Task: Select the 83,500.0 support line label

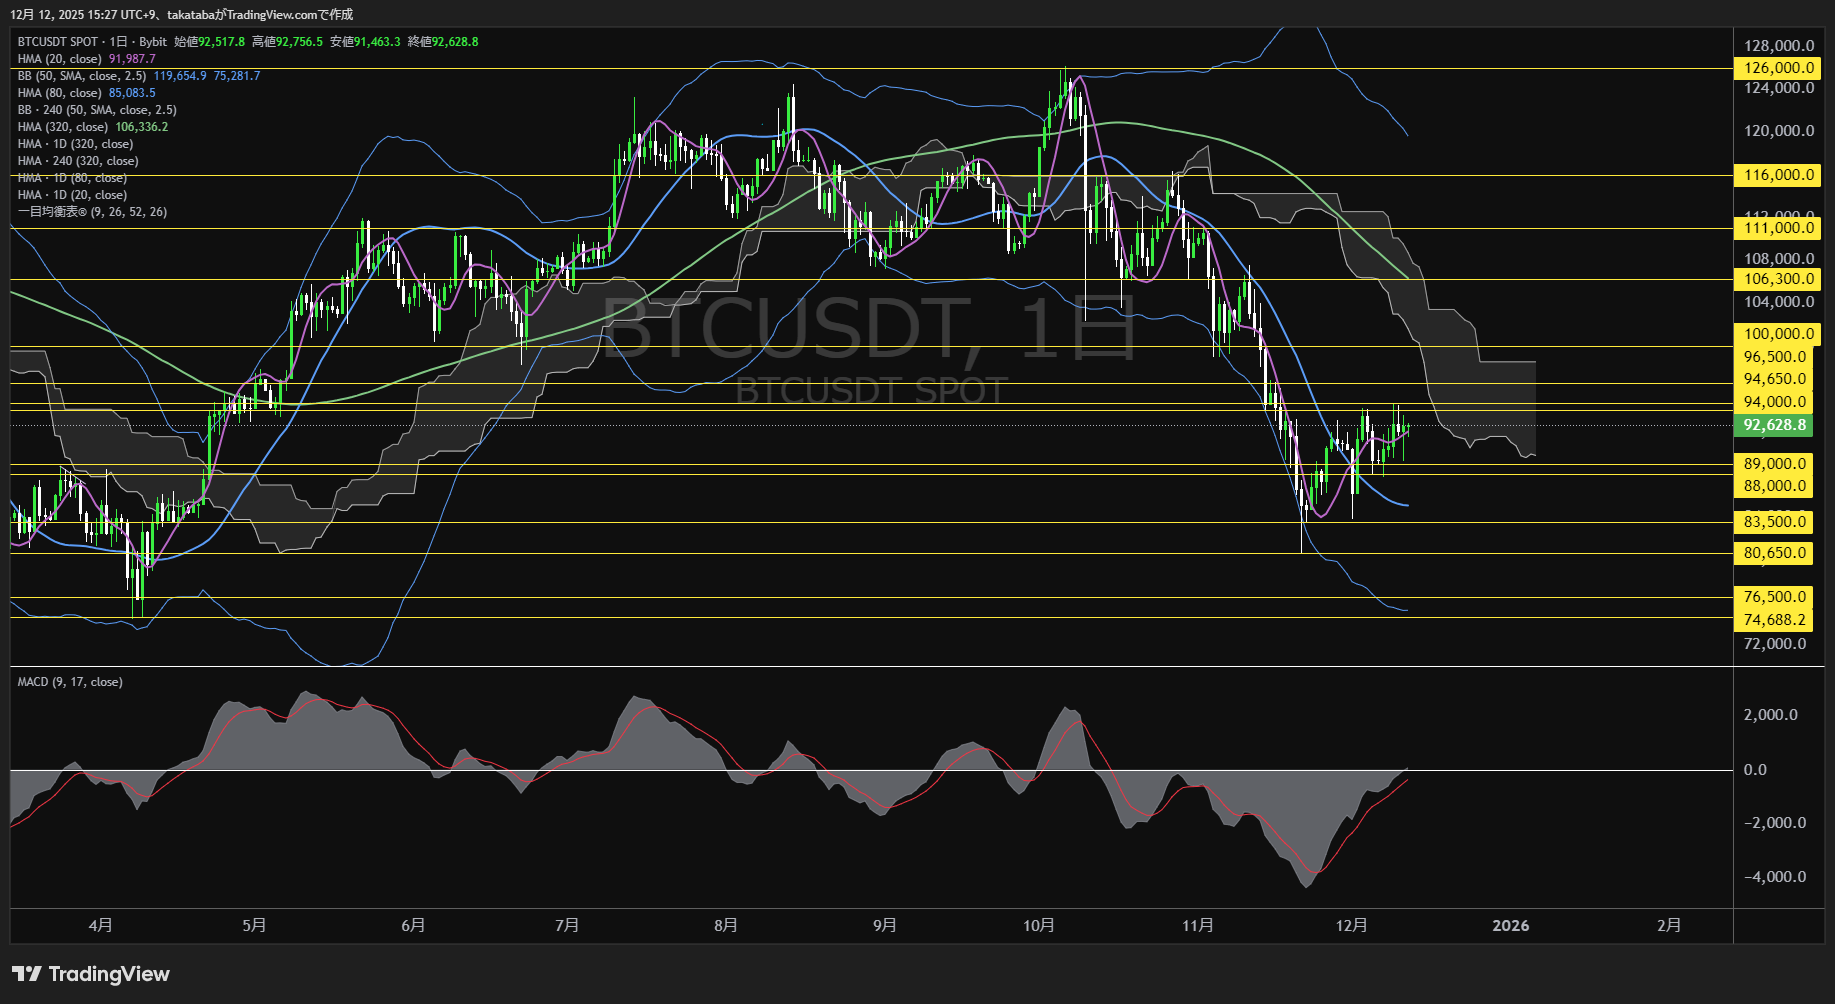Action: click(x=1775, y=522)
